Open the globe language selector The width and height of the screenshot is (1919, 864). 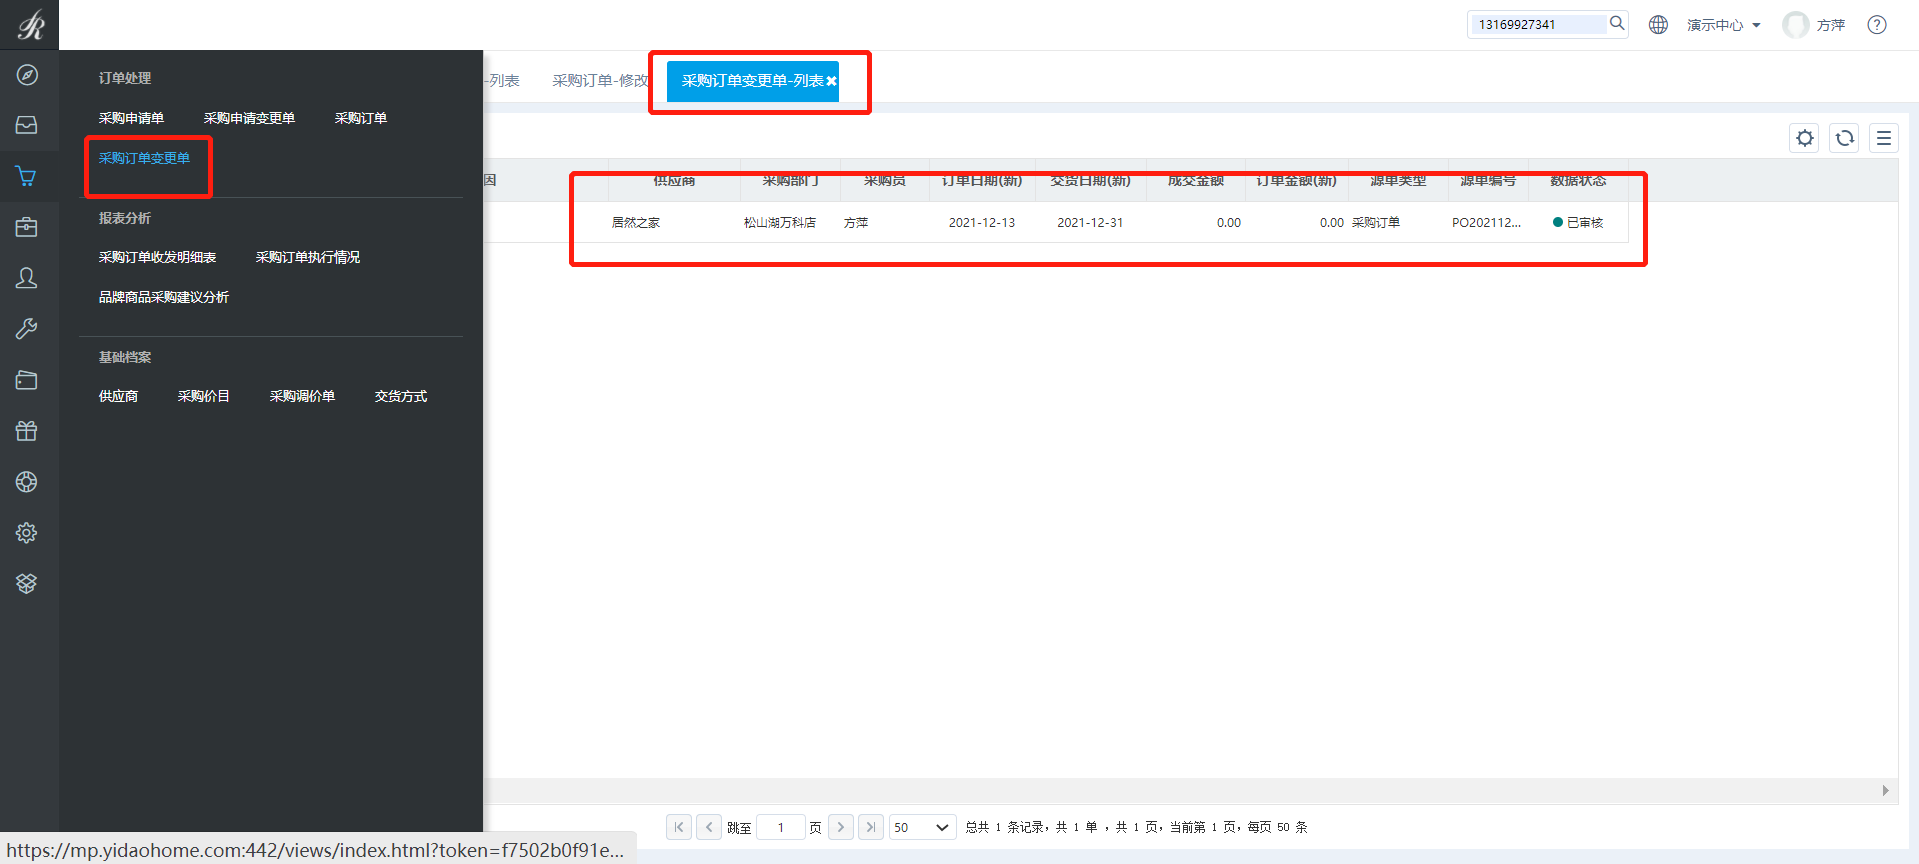1658,24
